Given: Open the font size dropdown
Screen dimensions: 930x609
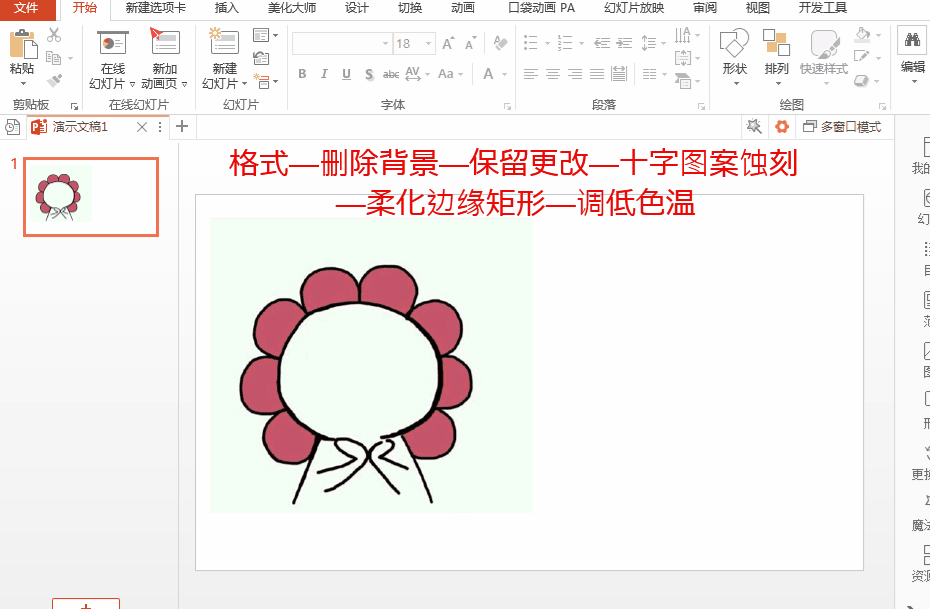Looking at the screenshot, I should click(430, 44).
